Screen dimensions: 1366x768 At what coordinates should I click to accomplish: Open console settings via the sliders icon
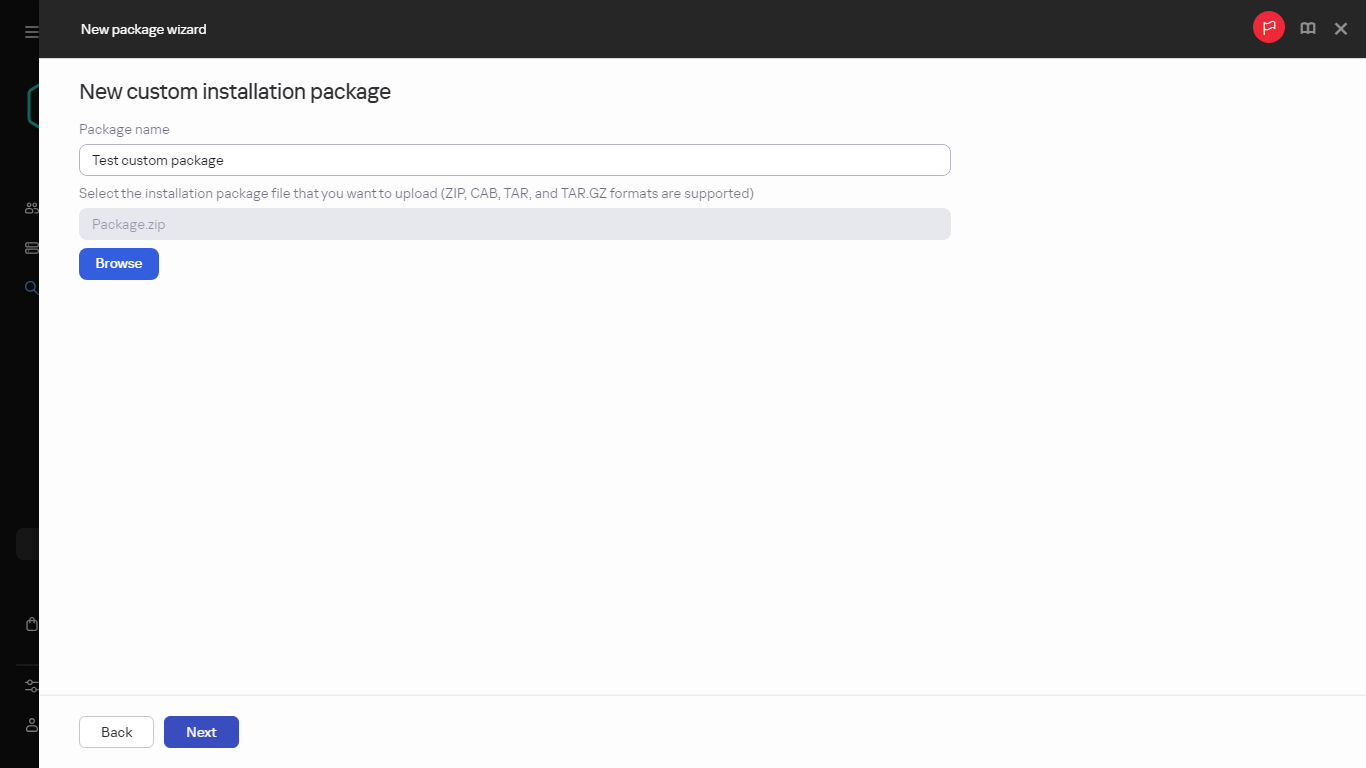[31, 685]
